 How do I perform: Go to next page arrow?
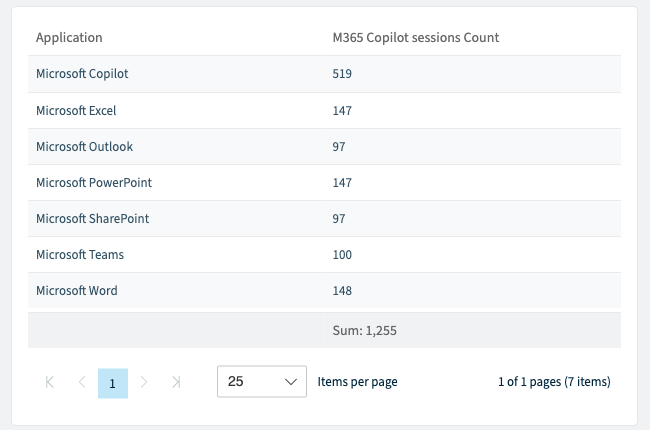(x=144, y=382)
